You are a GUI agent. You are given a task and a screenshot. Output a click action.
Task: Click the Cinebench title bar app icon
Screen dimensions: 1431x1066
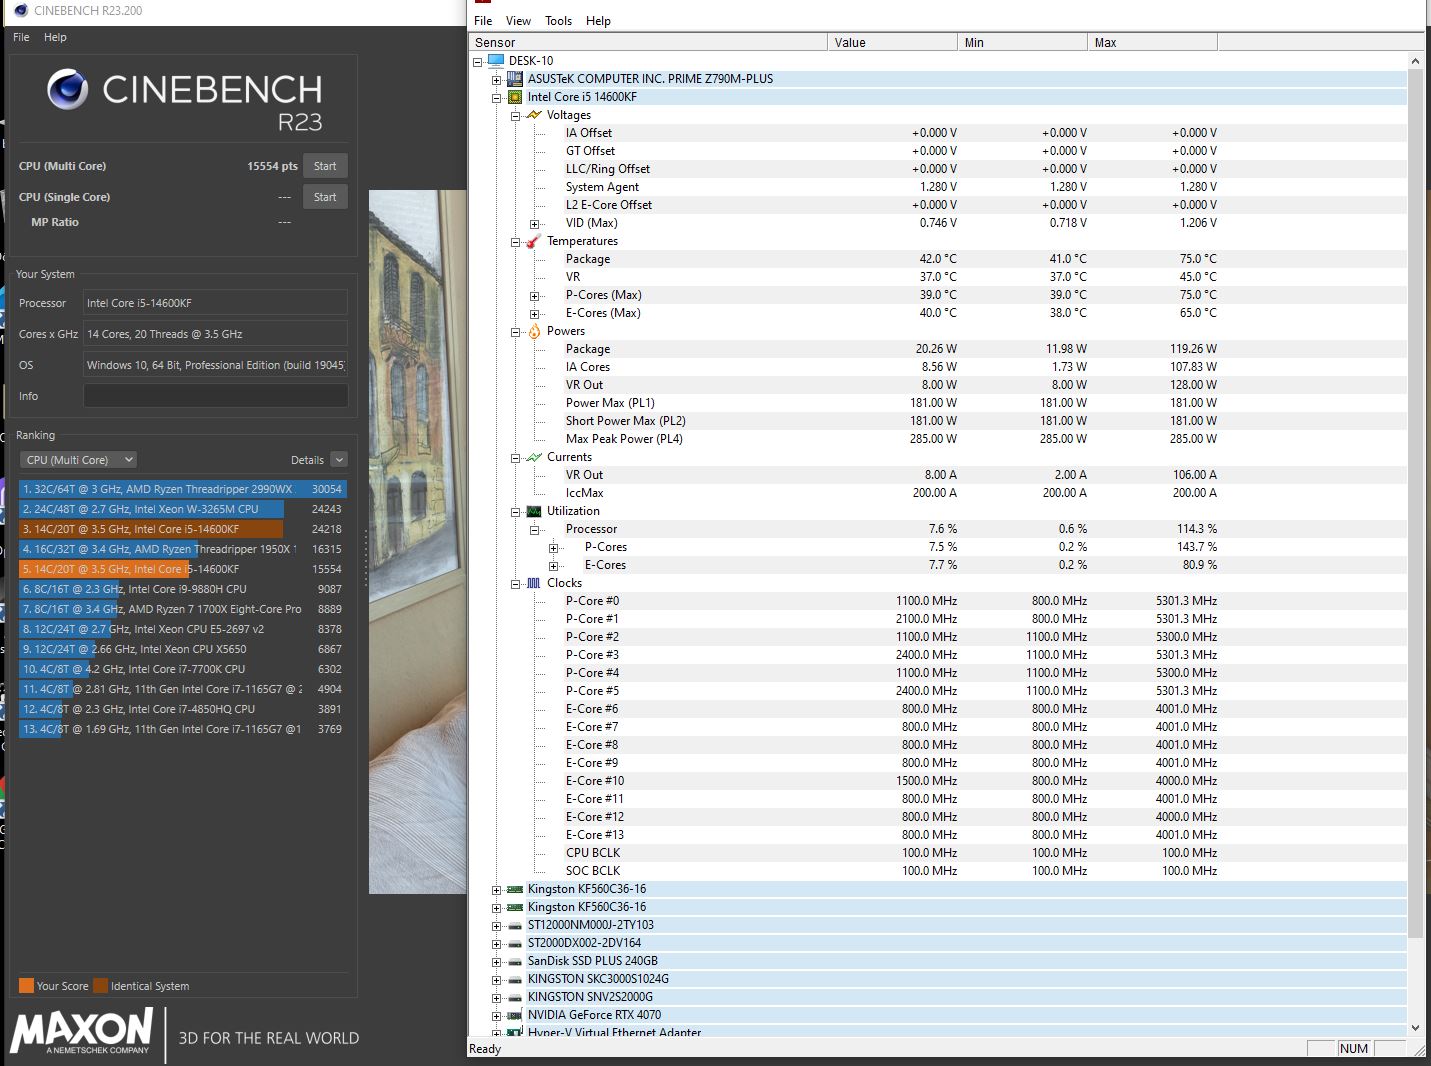[x=21, y=10]
